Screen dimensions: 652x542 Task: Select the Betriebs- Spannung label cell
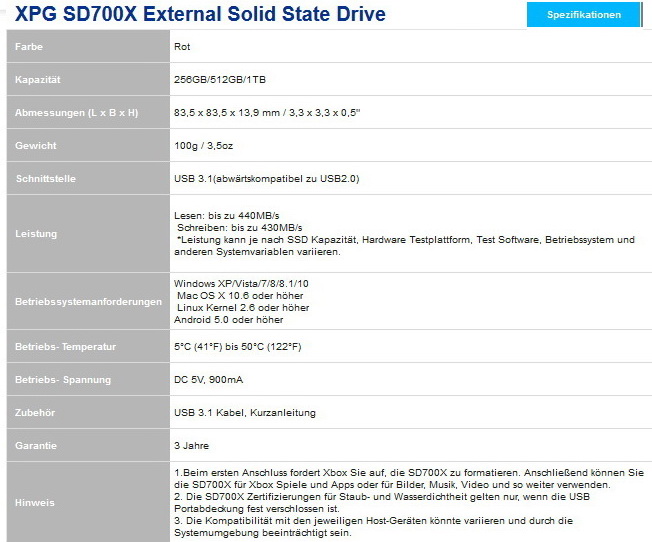pyautogui.click(x=88, y=379)
